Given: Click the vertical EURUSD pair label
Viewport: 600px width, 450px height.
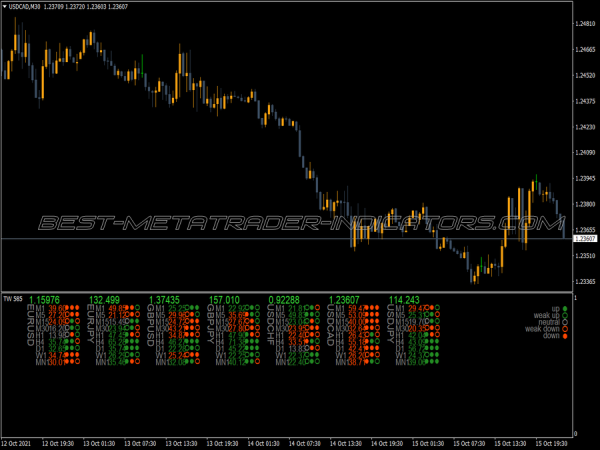Looking at the screenshot, I should [x=31, y=325].
